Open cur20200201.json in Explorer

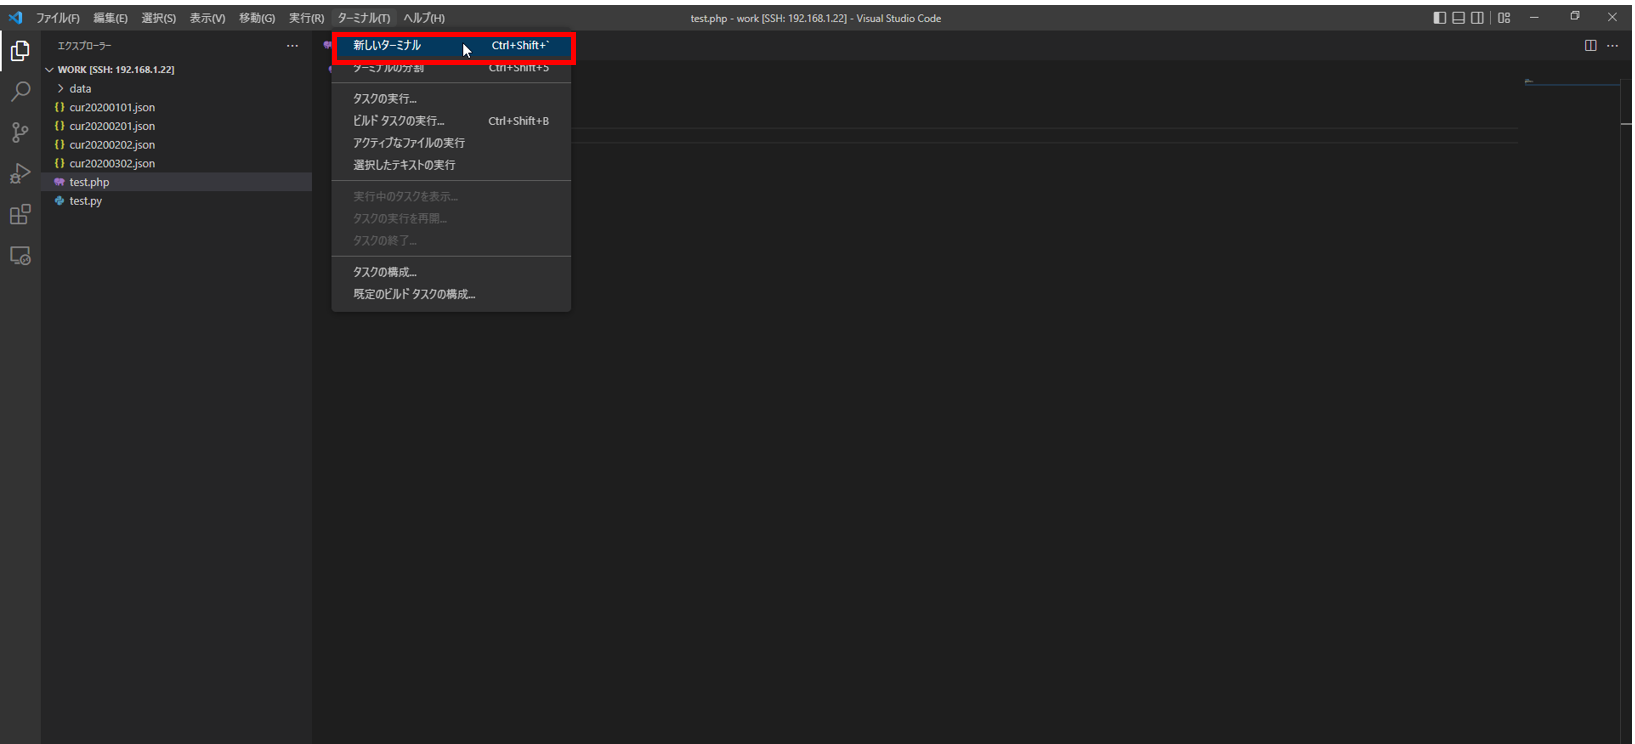coord(177,127)
